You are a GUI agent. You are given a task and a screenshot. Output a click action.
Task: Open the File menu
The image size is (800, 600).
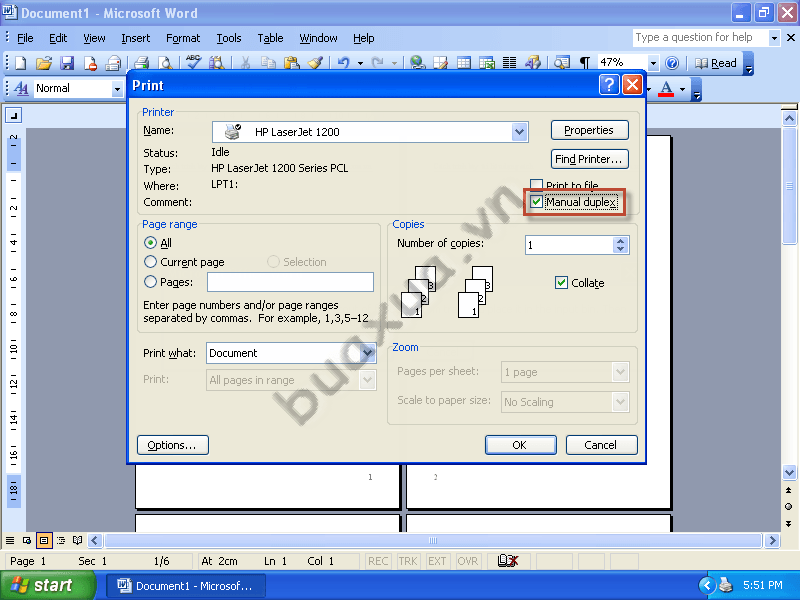pyautogui.click(x=25, y=38)
